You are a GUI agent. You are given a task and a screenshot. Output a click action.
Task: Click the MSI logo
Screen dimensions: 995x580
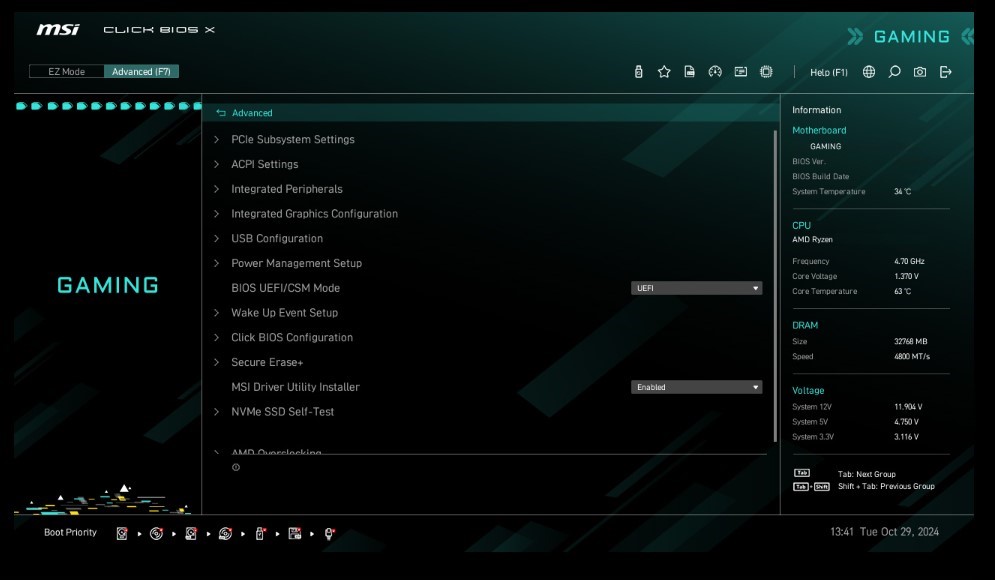(x=58, y=29)
